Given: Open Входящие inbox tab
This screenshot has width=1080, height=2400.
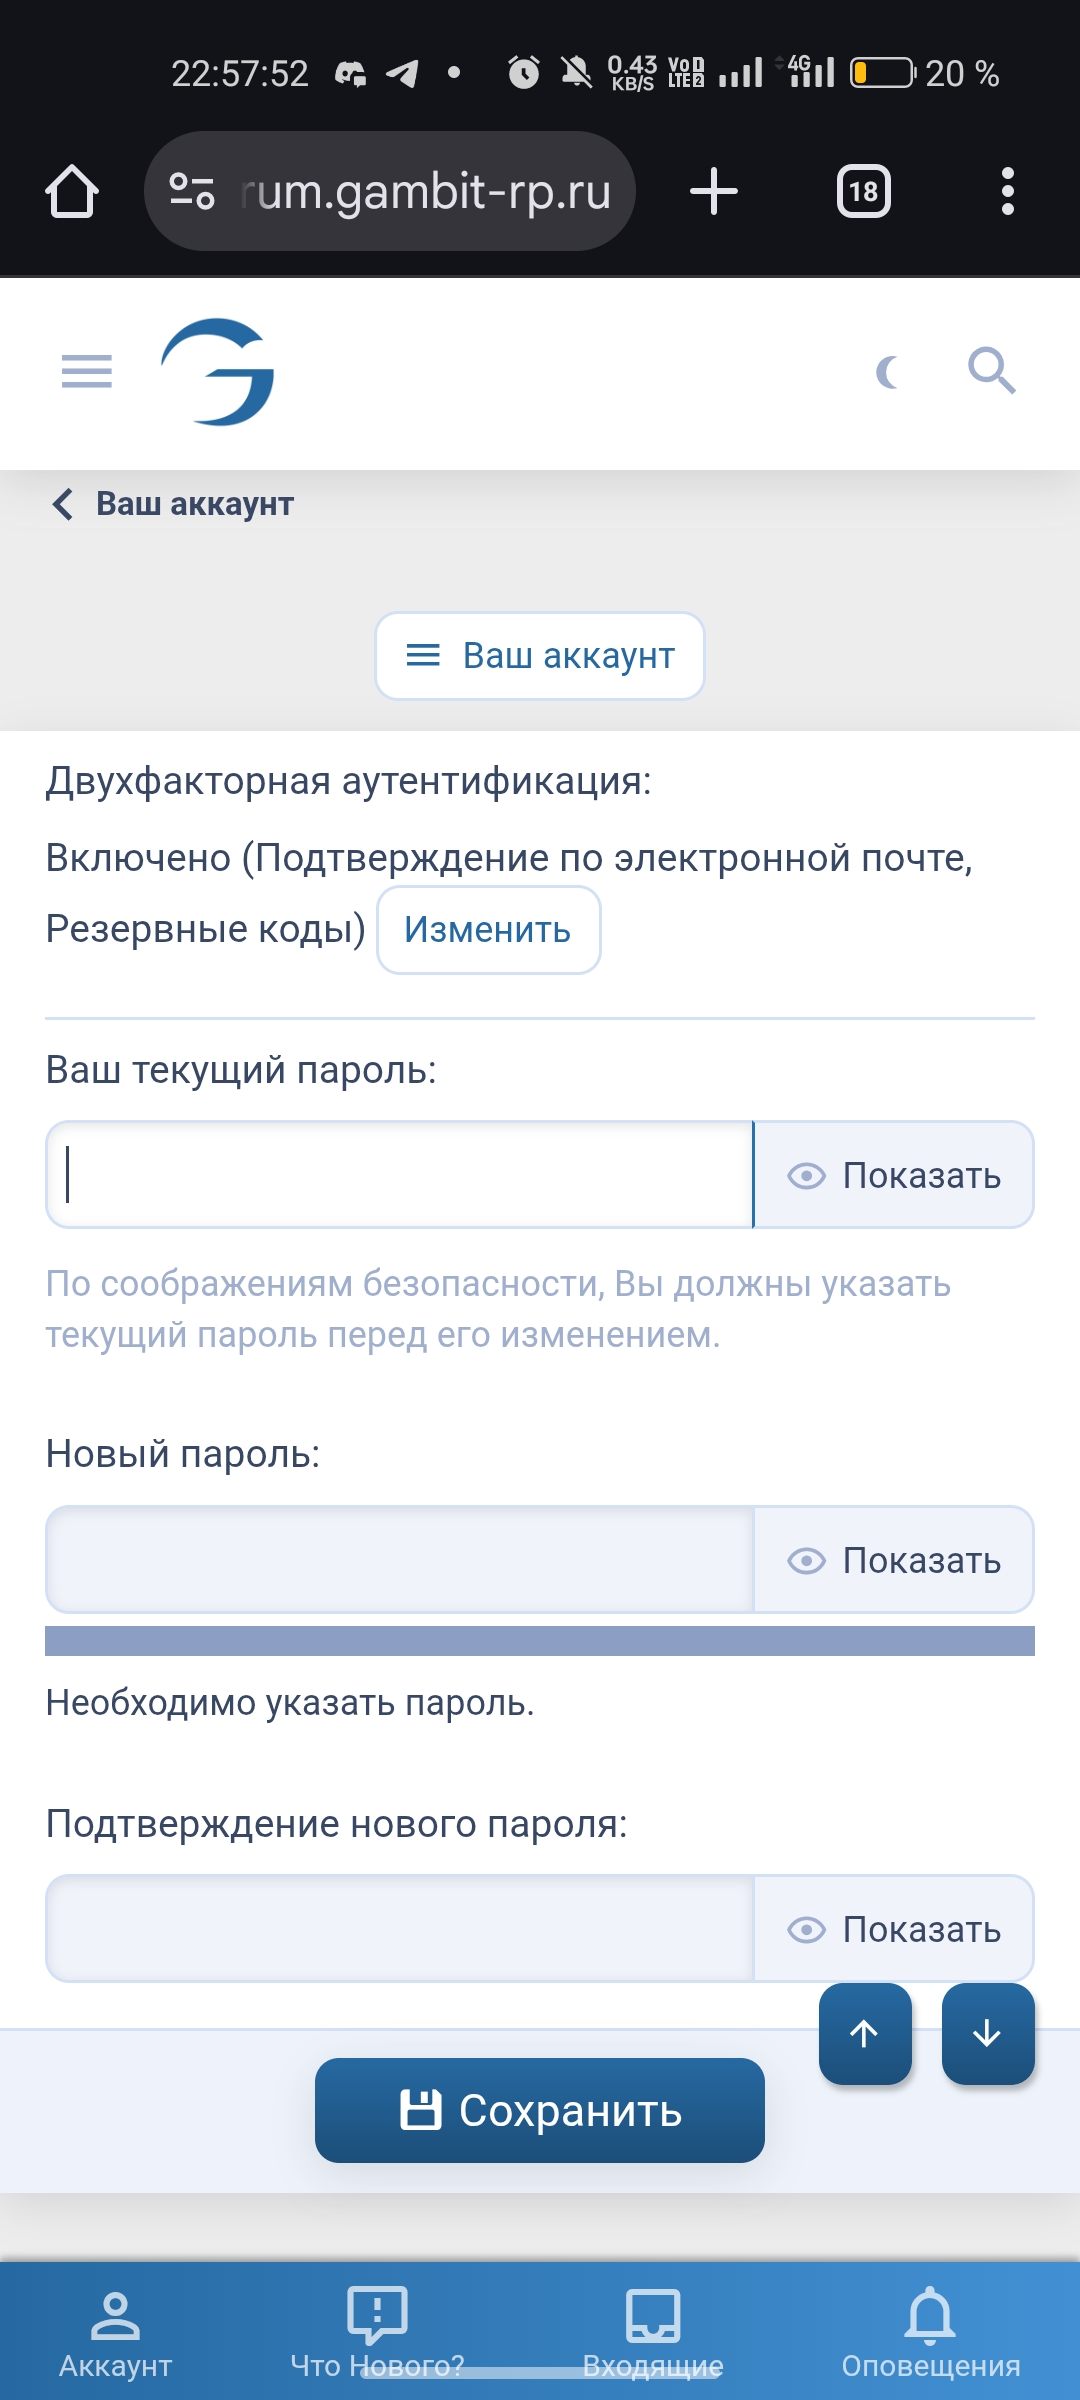Looking at the screenshot, I should click(653, 2335).
